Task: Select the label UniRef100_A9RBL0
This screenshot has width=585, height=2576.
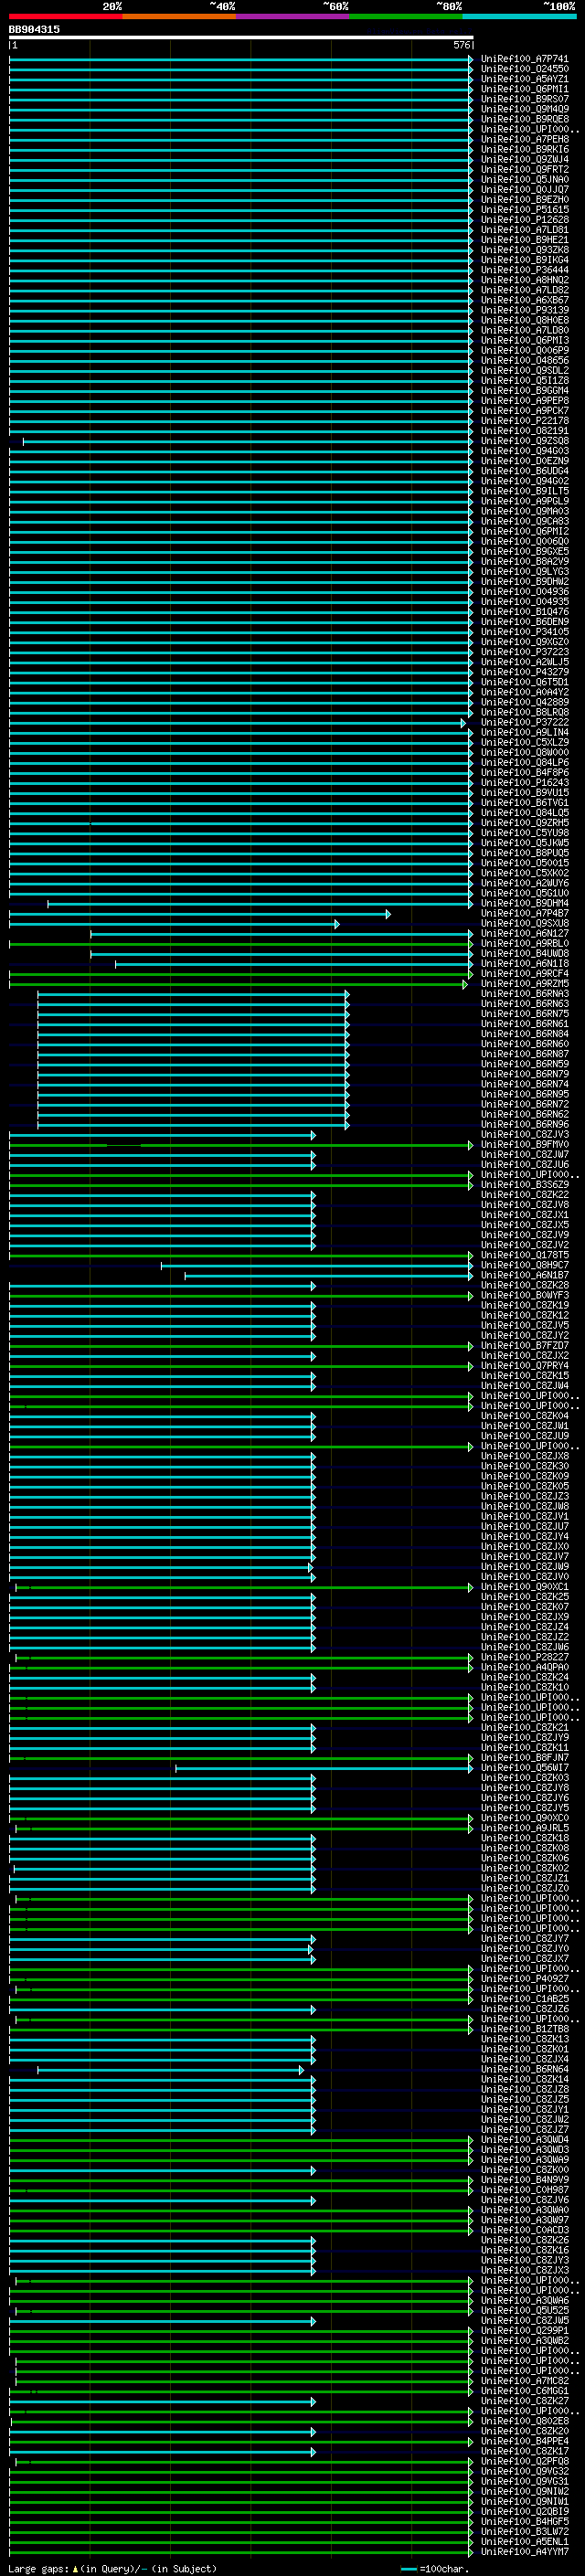Action: click(x=525, y=943)
